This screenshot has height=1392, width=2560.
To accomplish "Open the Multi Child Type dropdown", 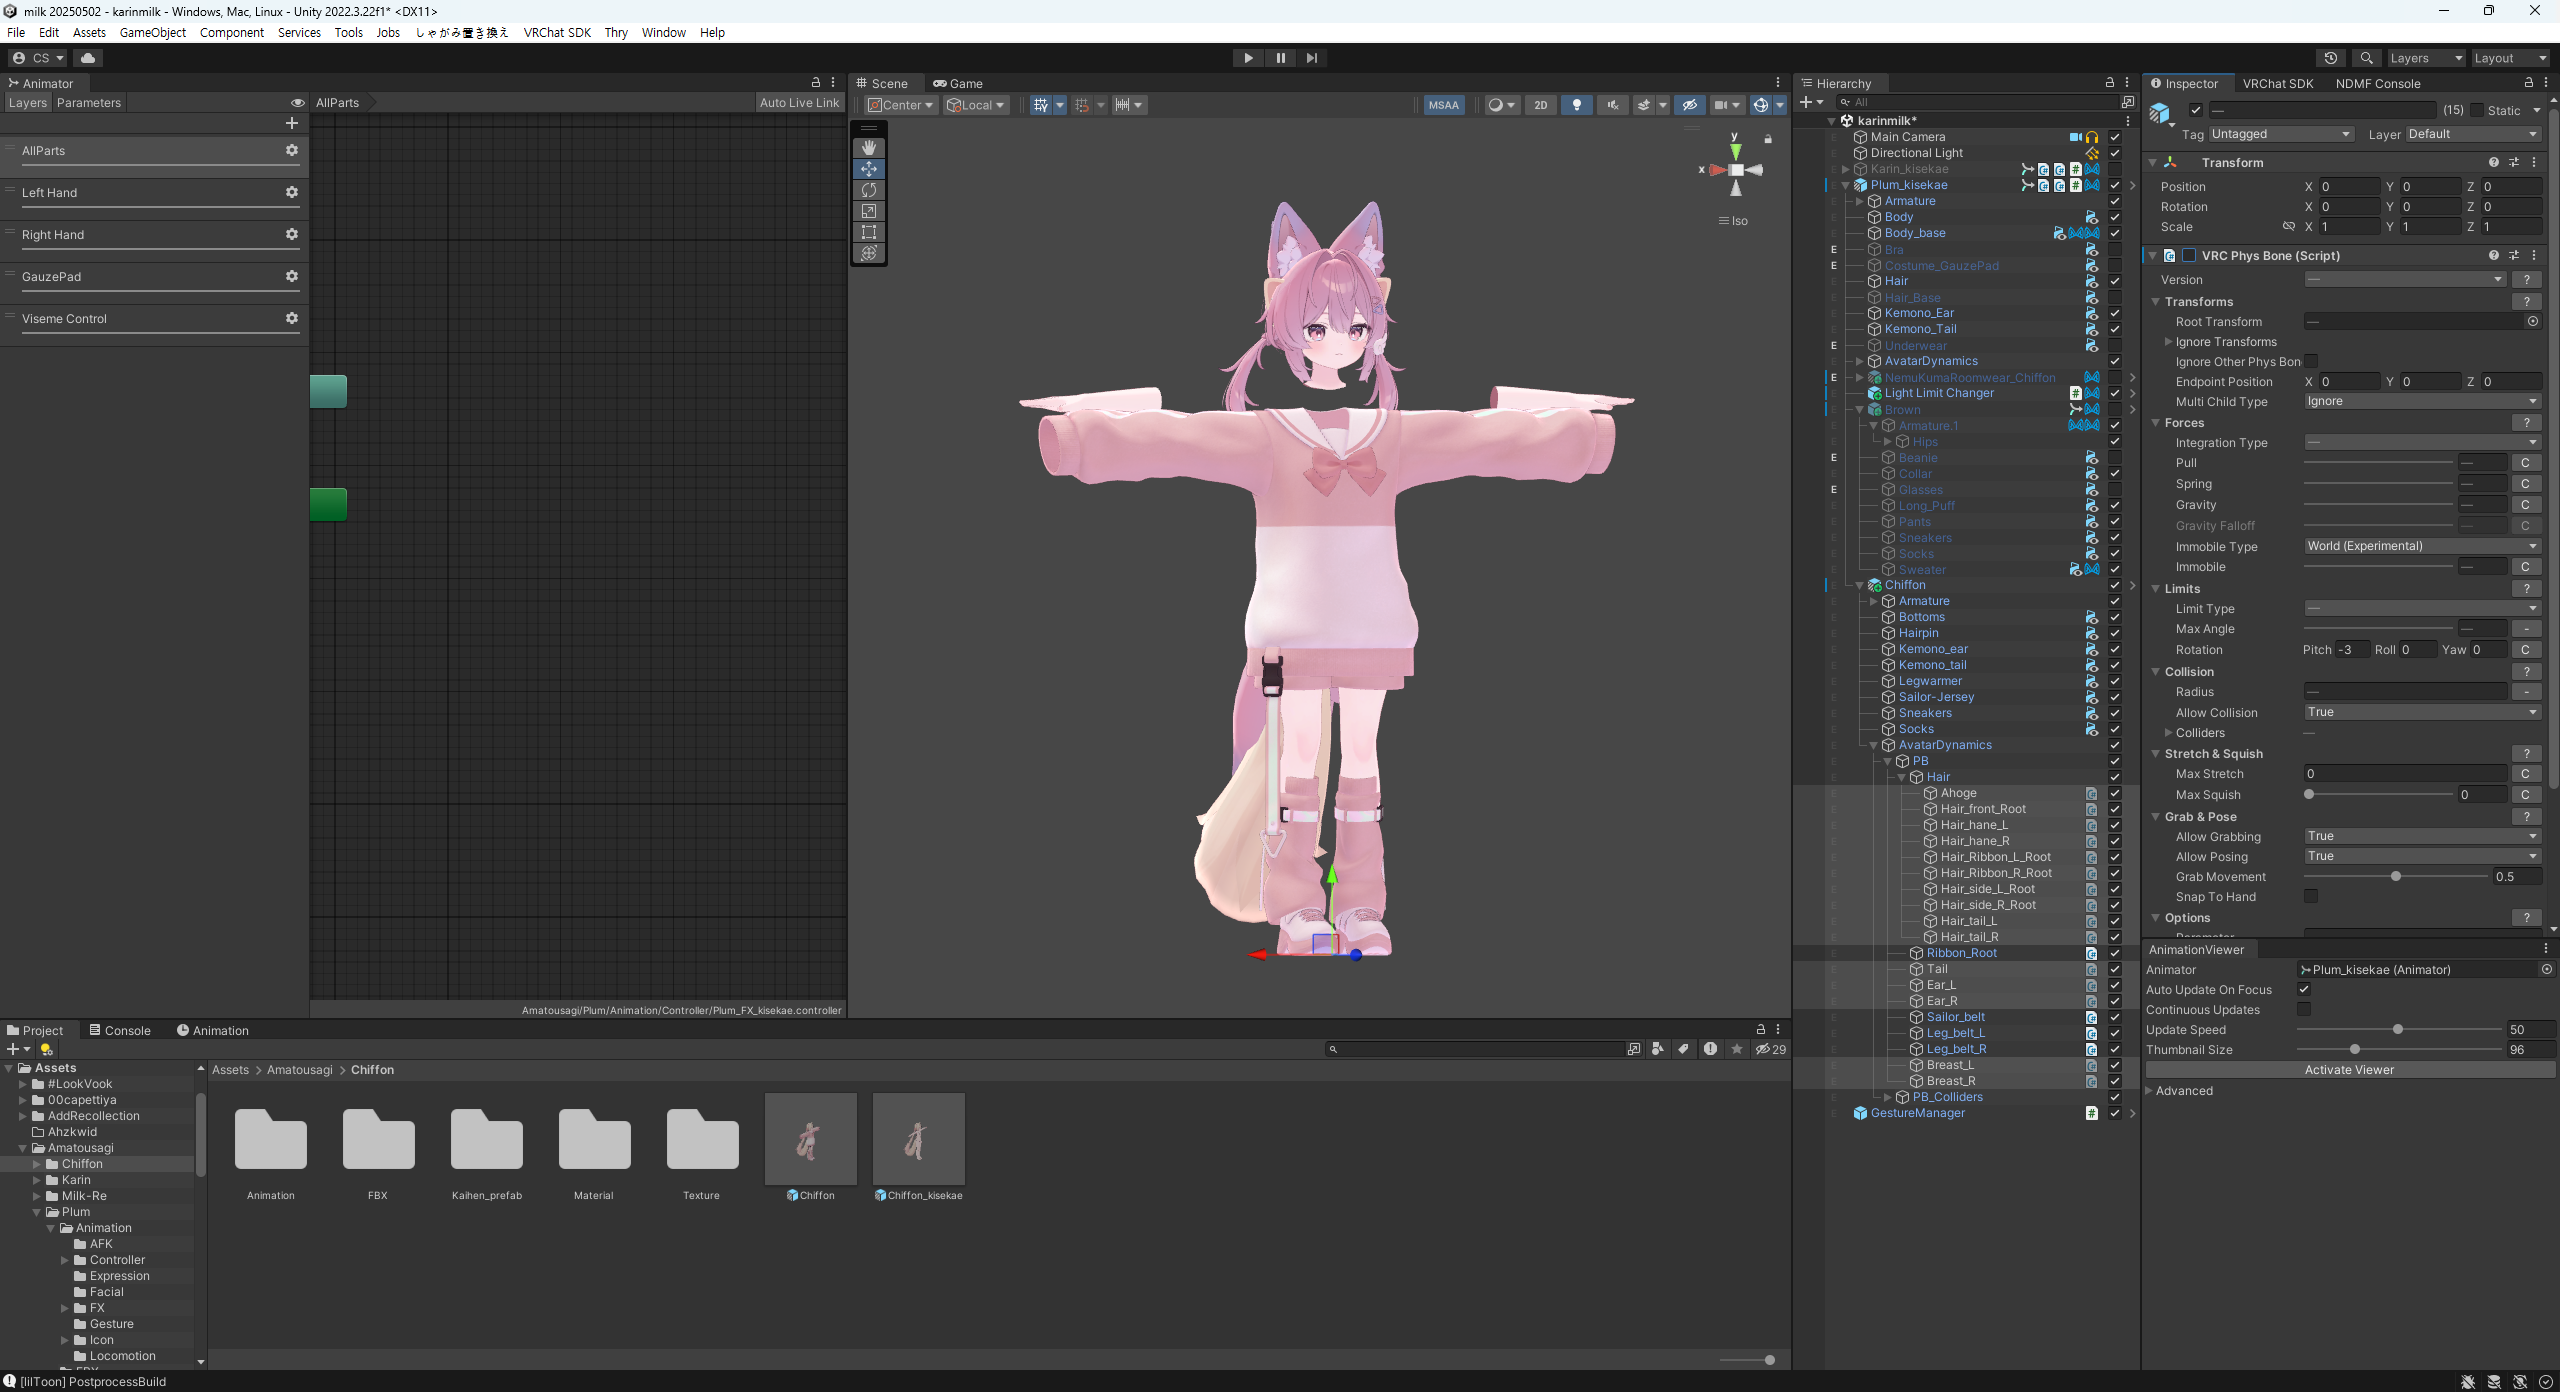I will pyautogui.click(x=2420, y=401).
